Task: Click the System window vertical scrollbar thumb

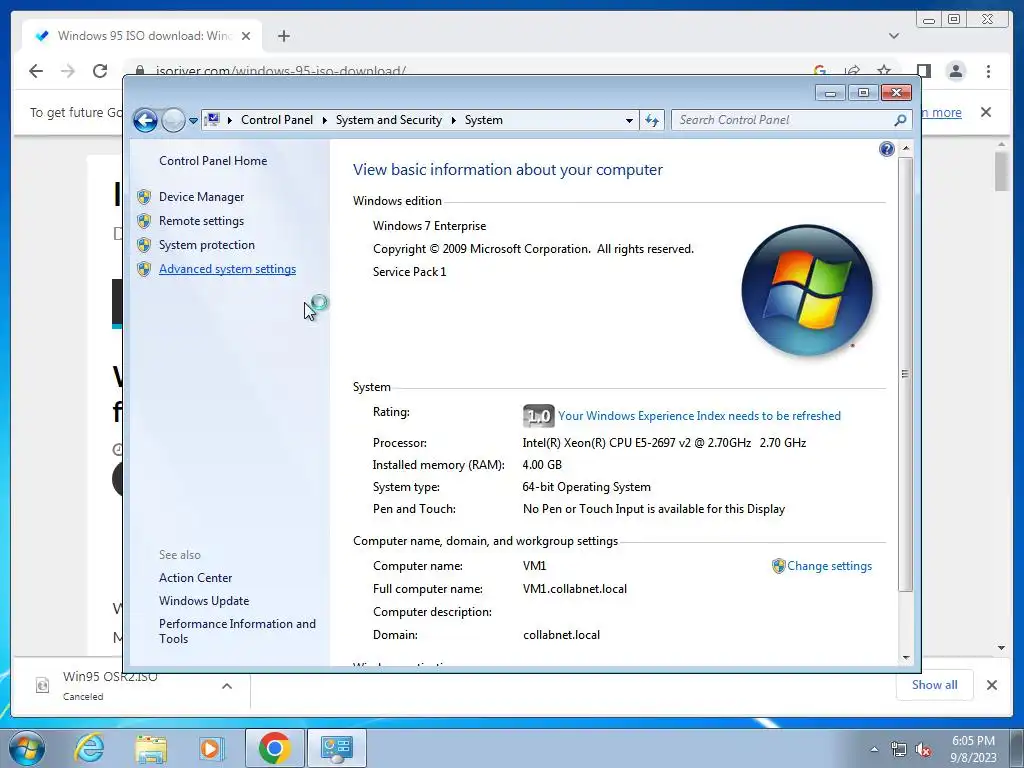Action: pyautogui.click(x=905, y=374)
